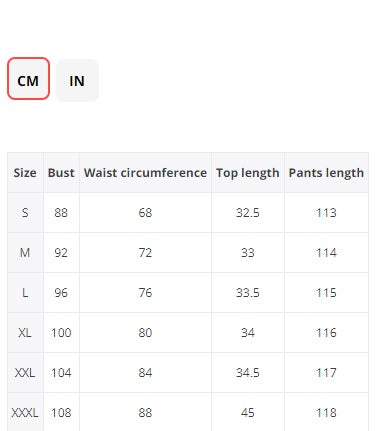
Task: Click the Top length column header
Action: 248,173
